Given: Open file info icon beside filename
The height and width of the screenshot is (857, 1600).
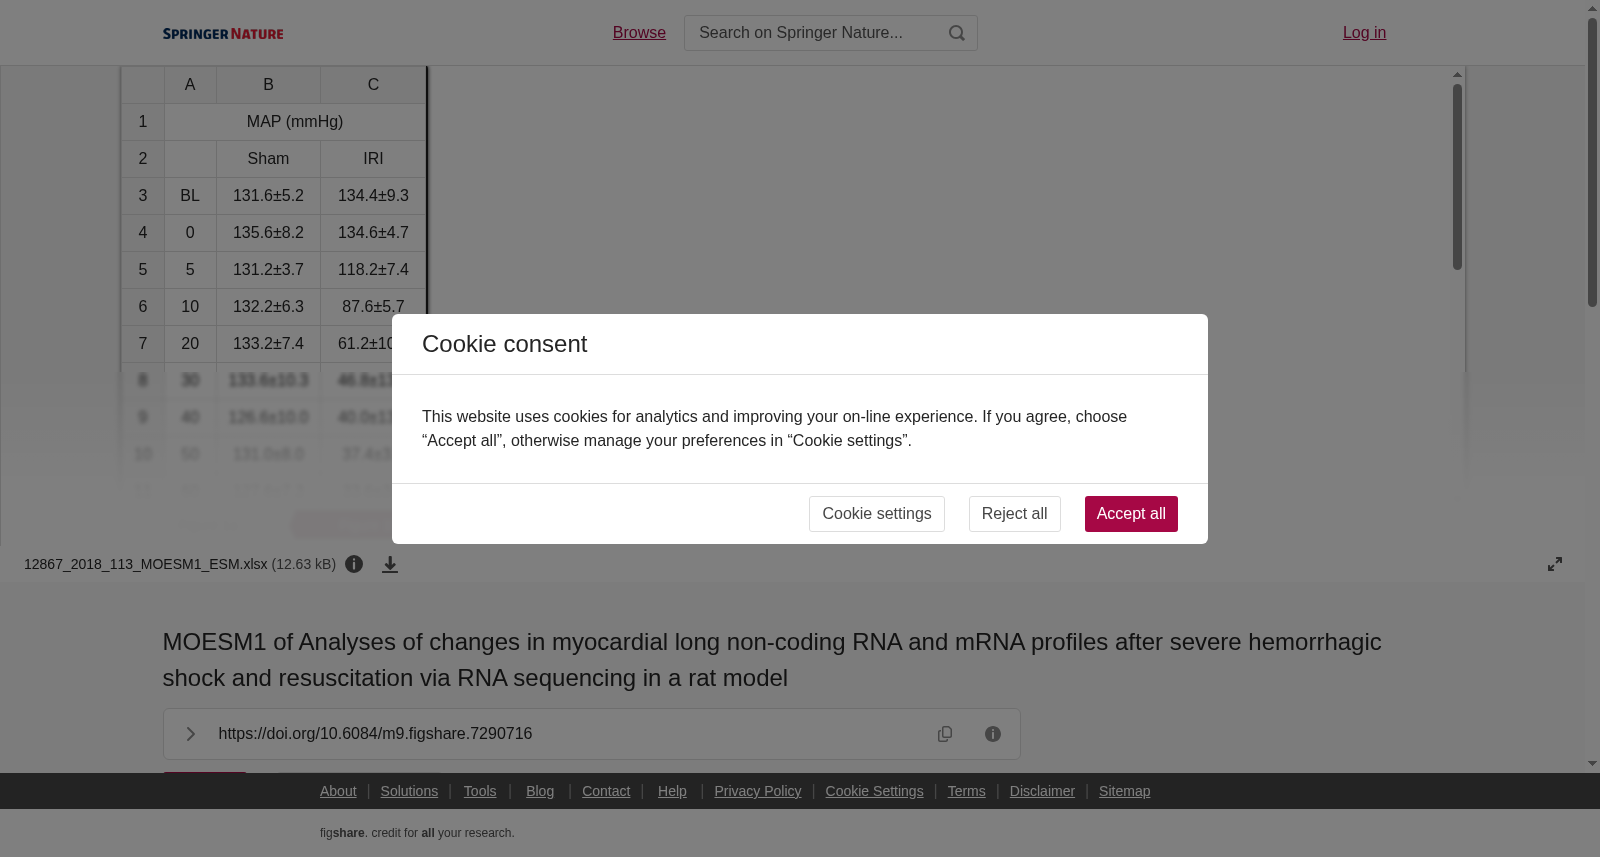Looking at the screenshot, I should tap(354, 564).
